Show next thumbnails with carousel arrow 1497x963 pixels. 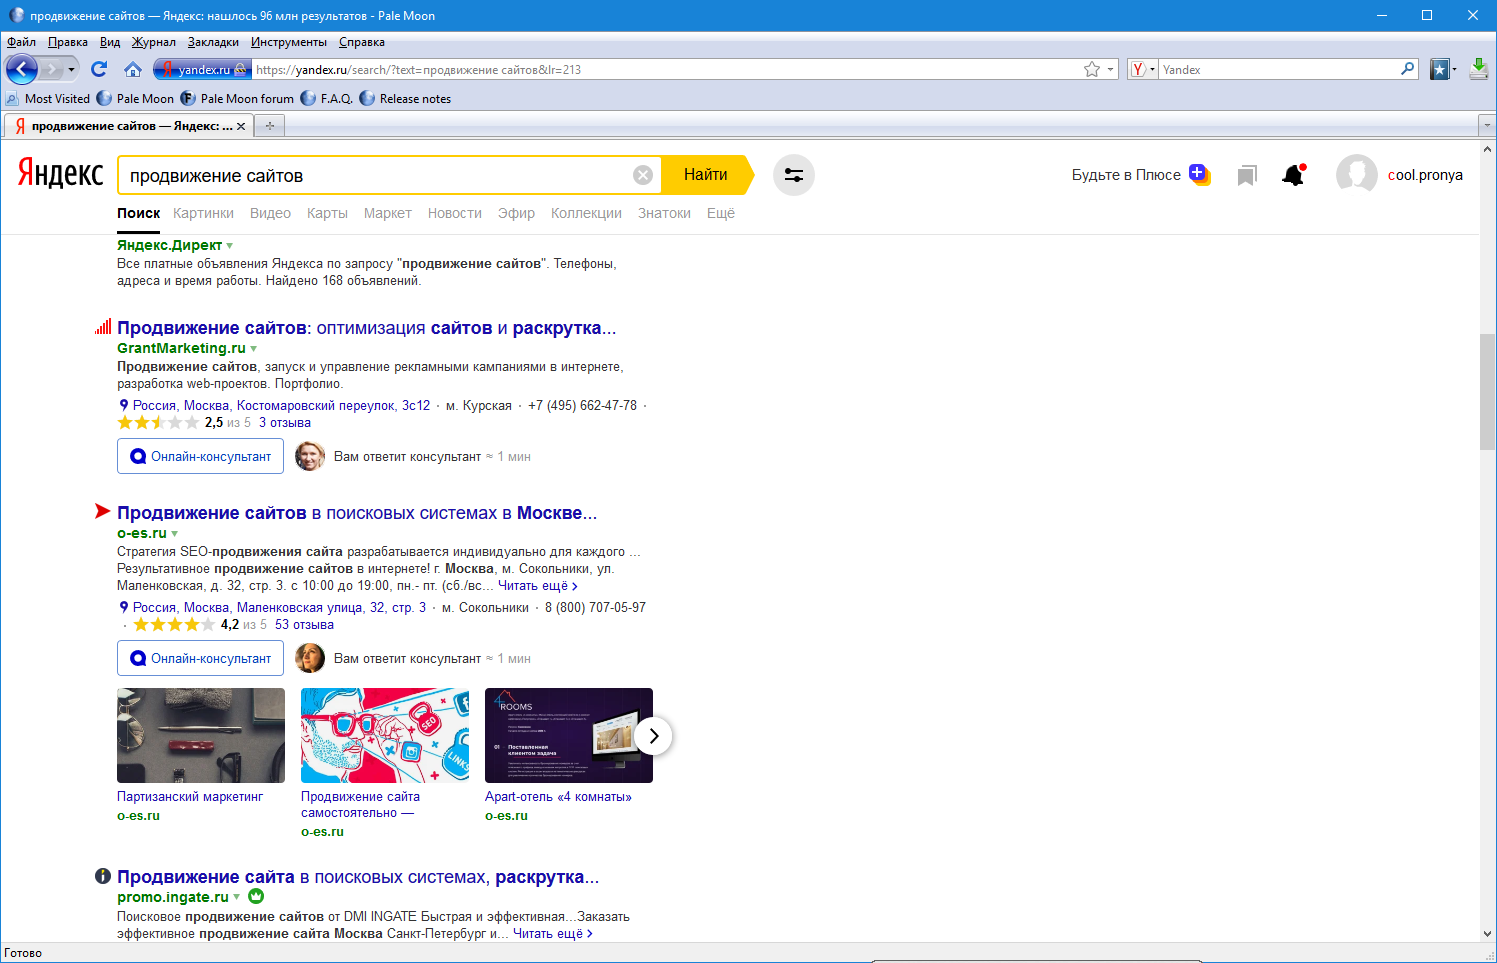[653, 736]
